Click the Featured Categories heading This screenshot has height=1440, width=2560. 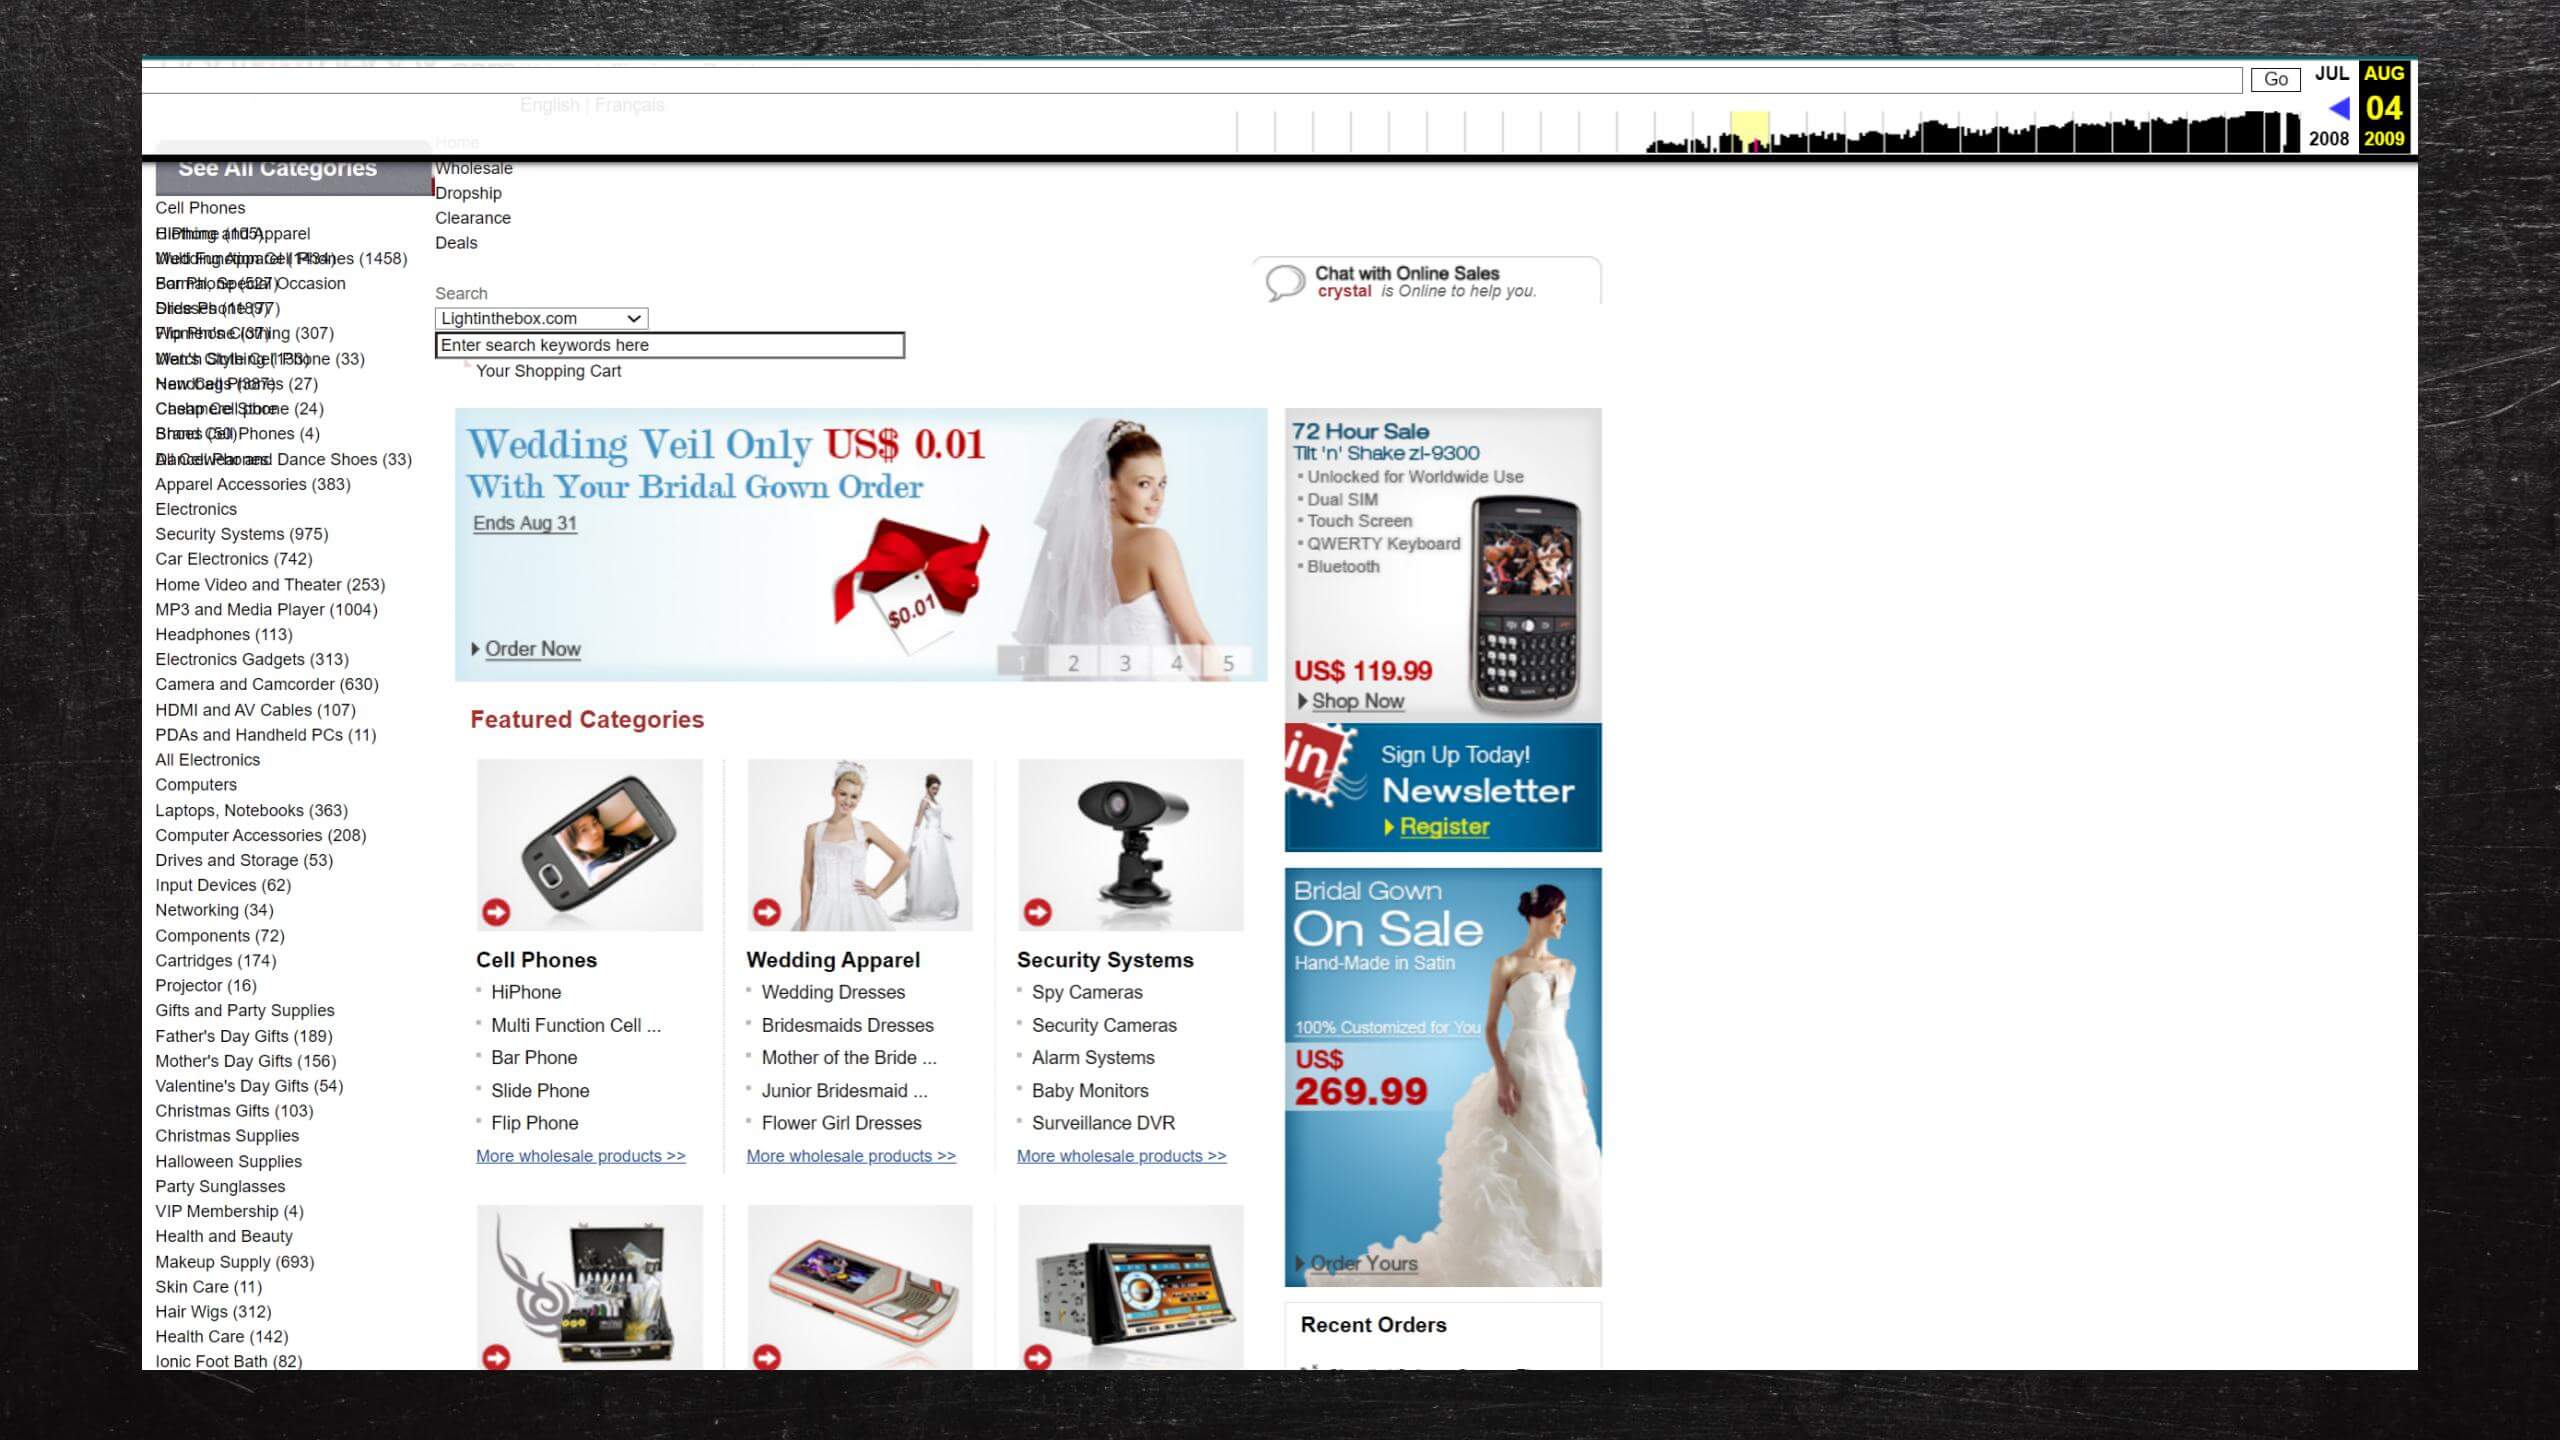[587, 720]
